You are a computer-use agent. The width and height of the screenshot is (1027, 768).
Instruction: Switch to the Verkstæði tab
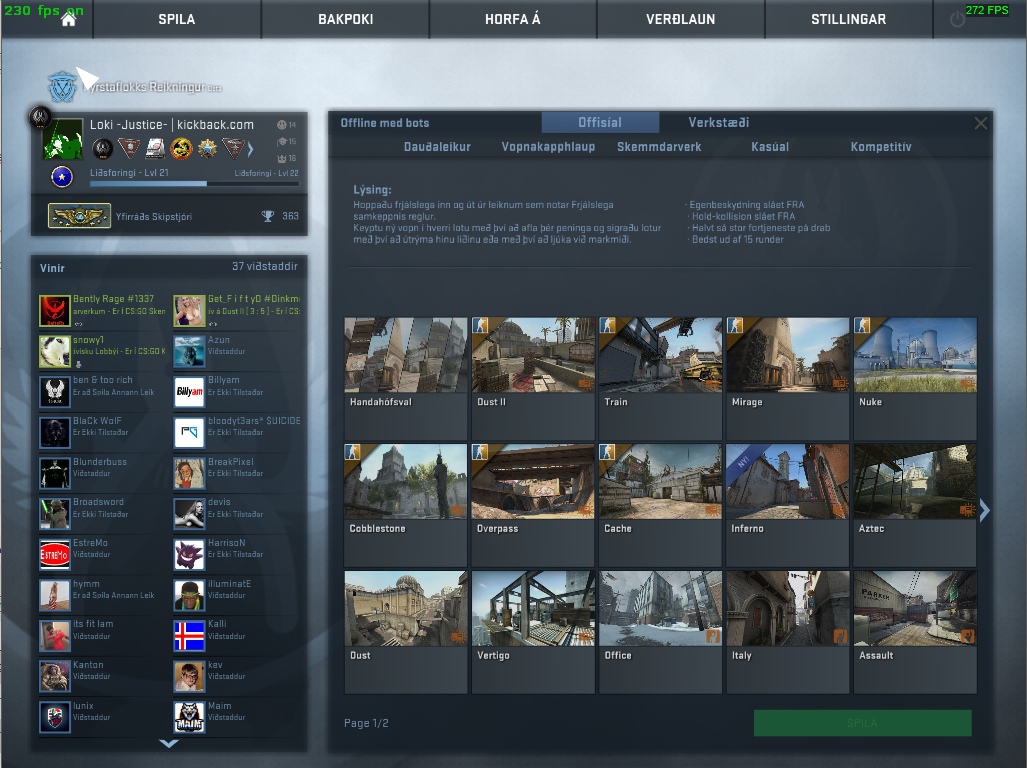(718, 122)
